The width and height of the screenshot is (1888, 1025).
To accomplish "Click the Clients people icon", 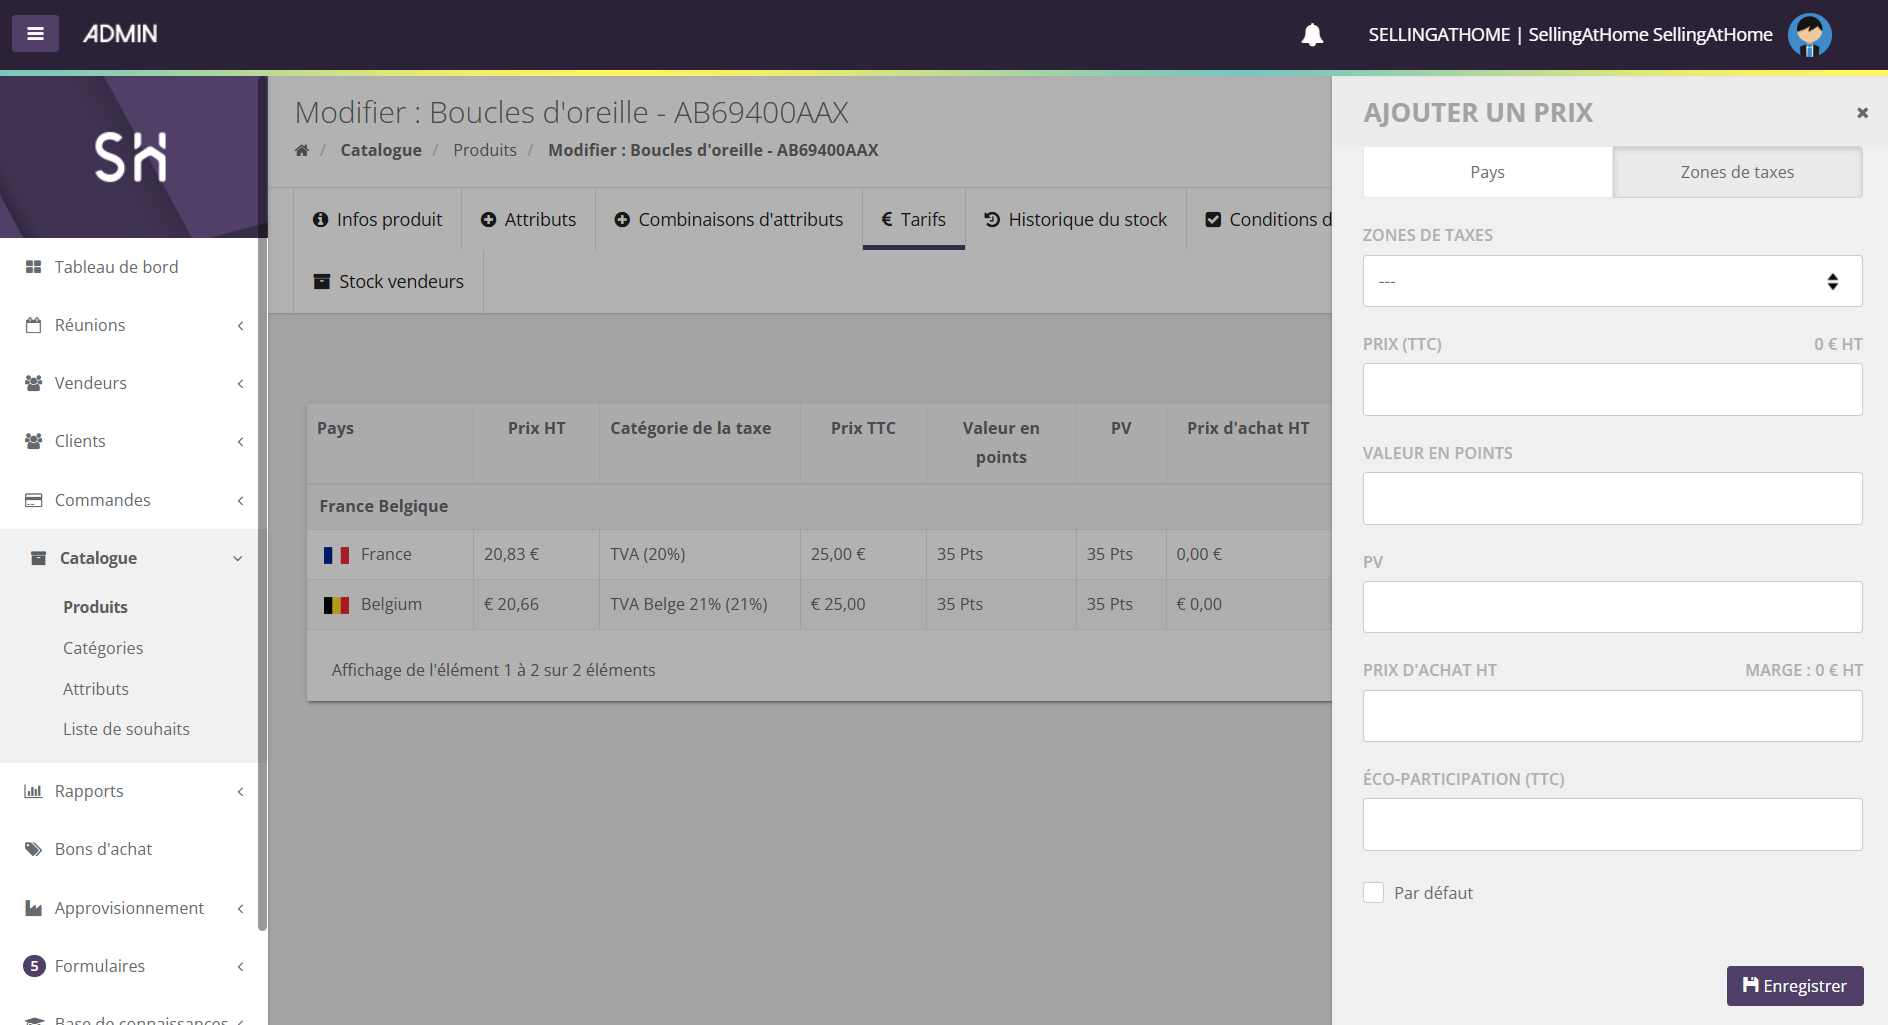I will coord(33,441).
